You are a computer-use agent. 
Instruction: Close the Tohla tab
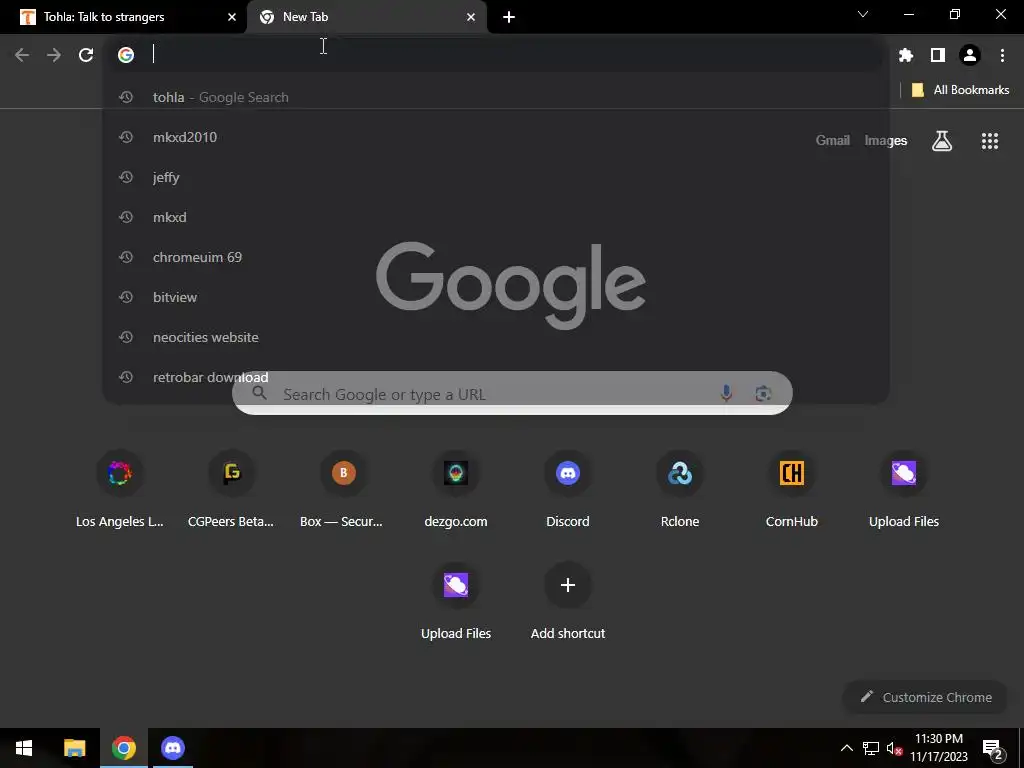[x=232, y=17]
